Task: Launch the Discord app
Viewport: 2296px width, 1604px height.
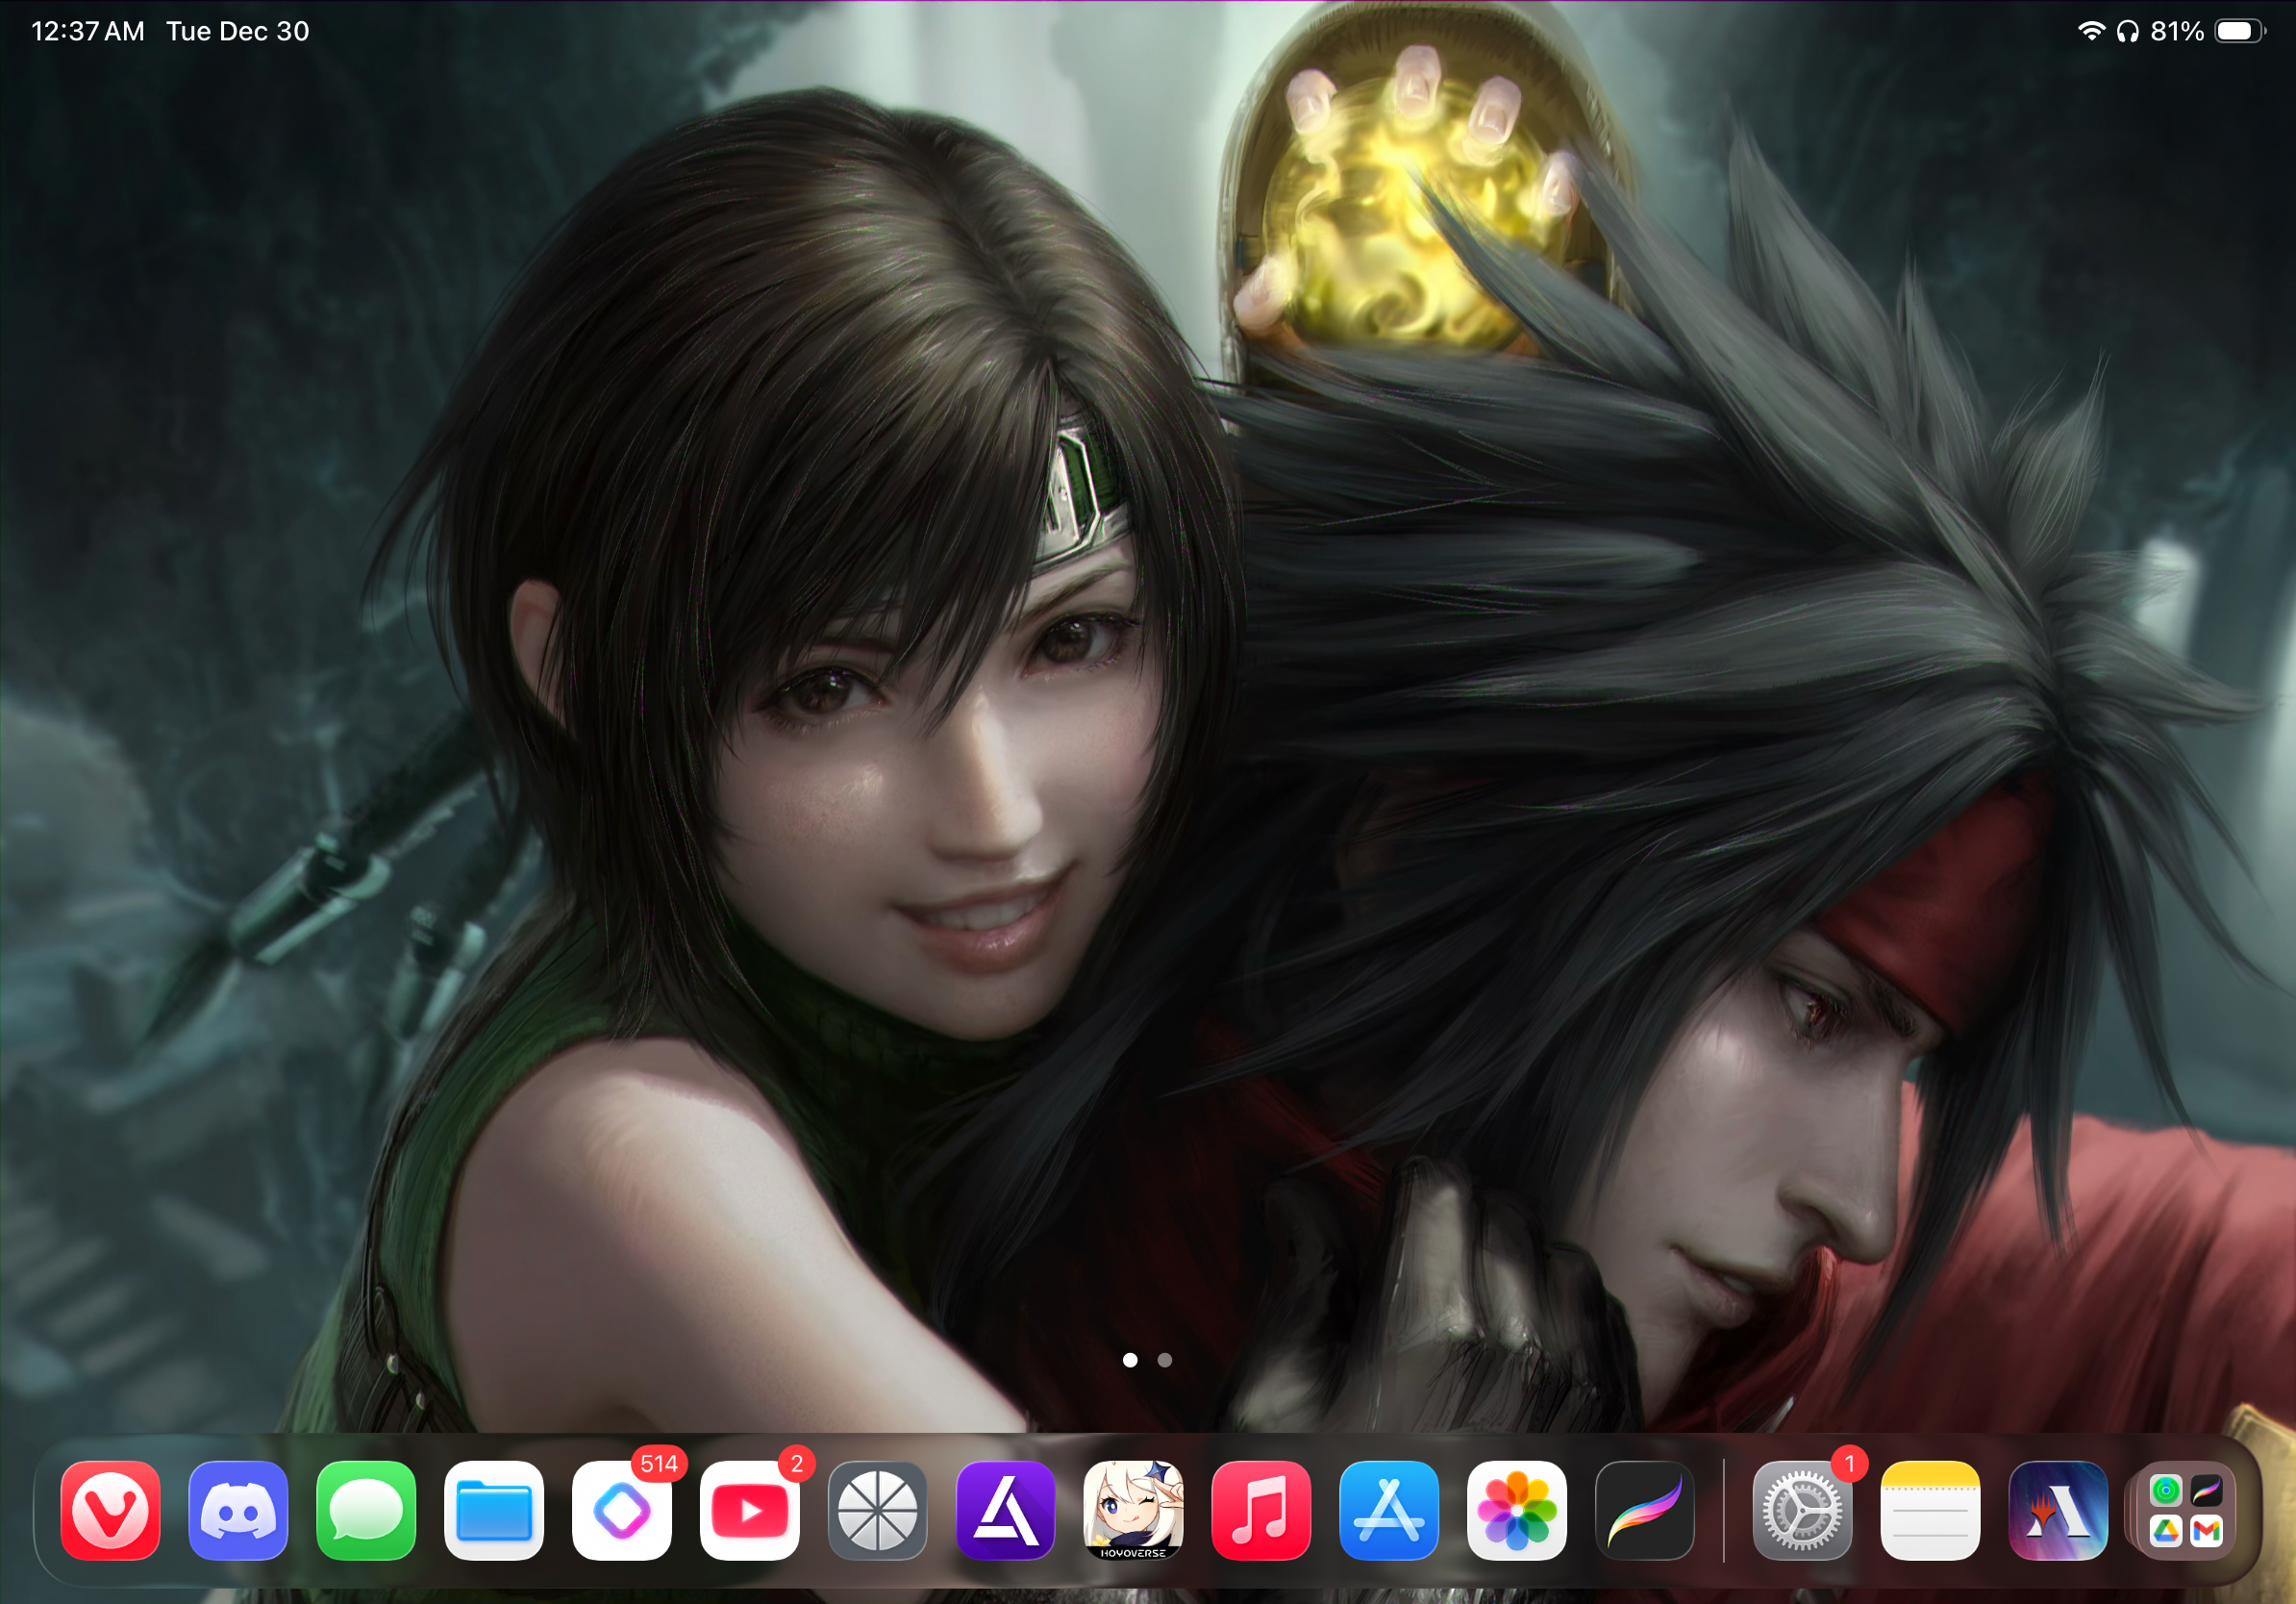Action: 238,1510
